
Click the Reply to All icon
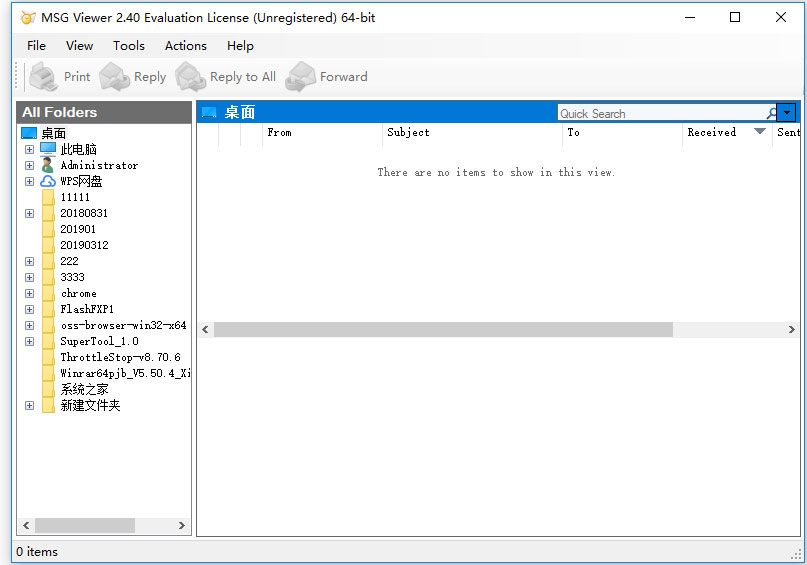(x=191, y=77)
